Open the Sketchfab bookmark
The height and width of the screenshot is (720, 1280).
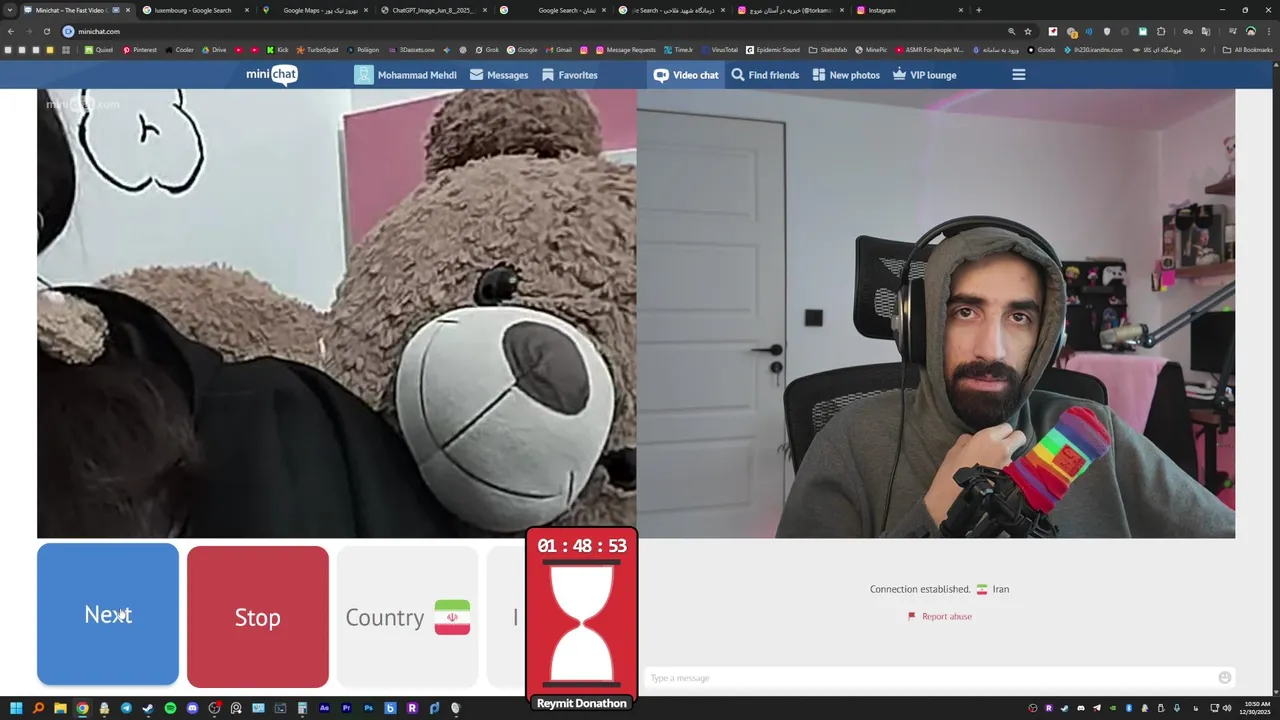click(x=828, y=49)
